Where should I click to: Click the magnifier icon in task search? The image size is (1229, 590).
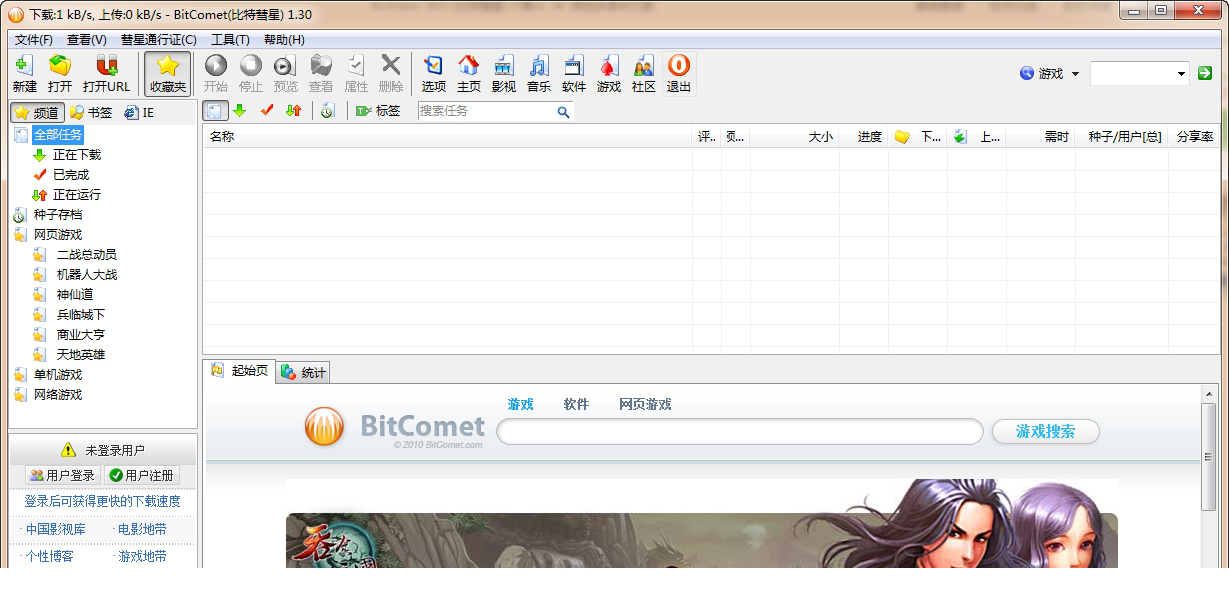coord(564,112)
